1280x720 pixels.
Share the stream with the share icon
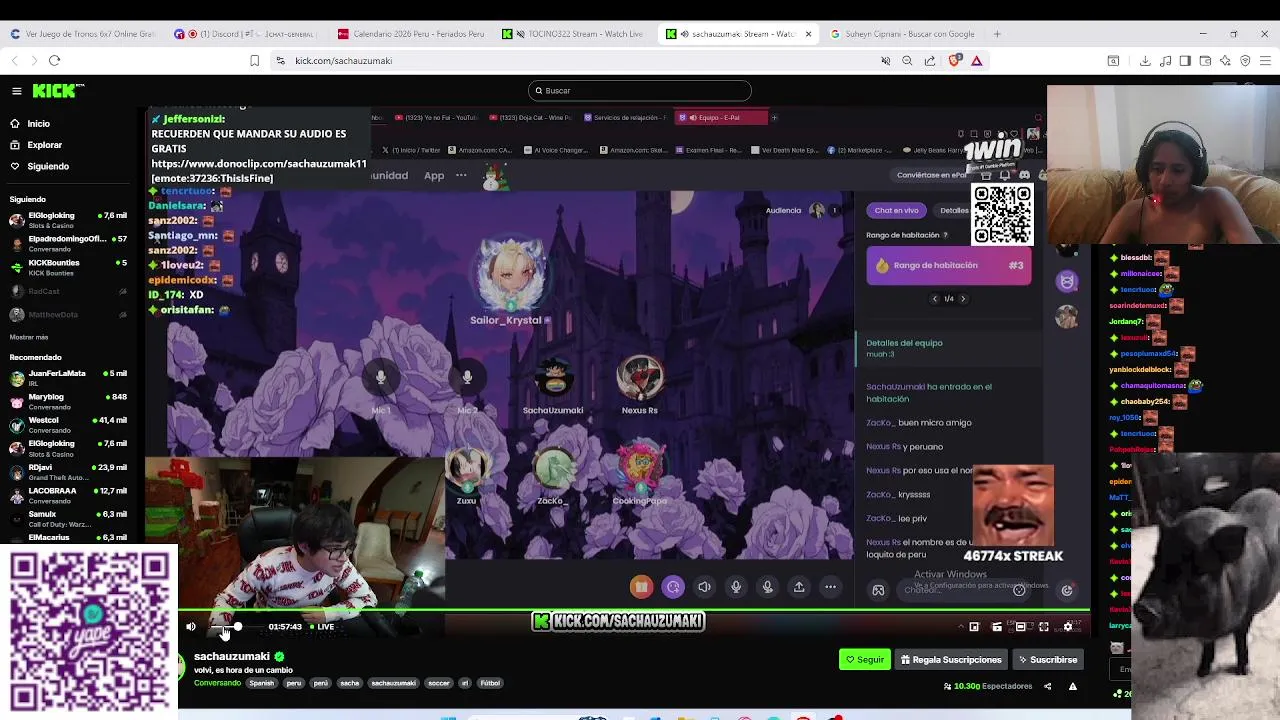[1047, 687]
